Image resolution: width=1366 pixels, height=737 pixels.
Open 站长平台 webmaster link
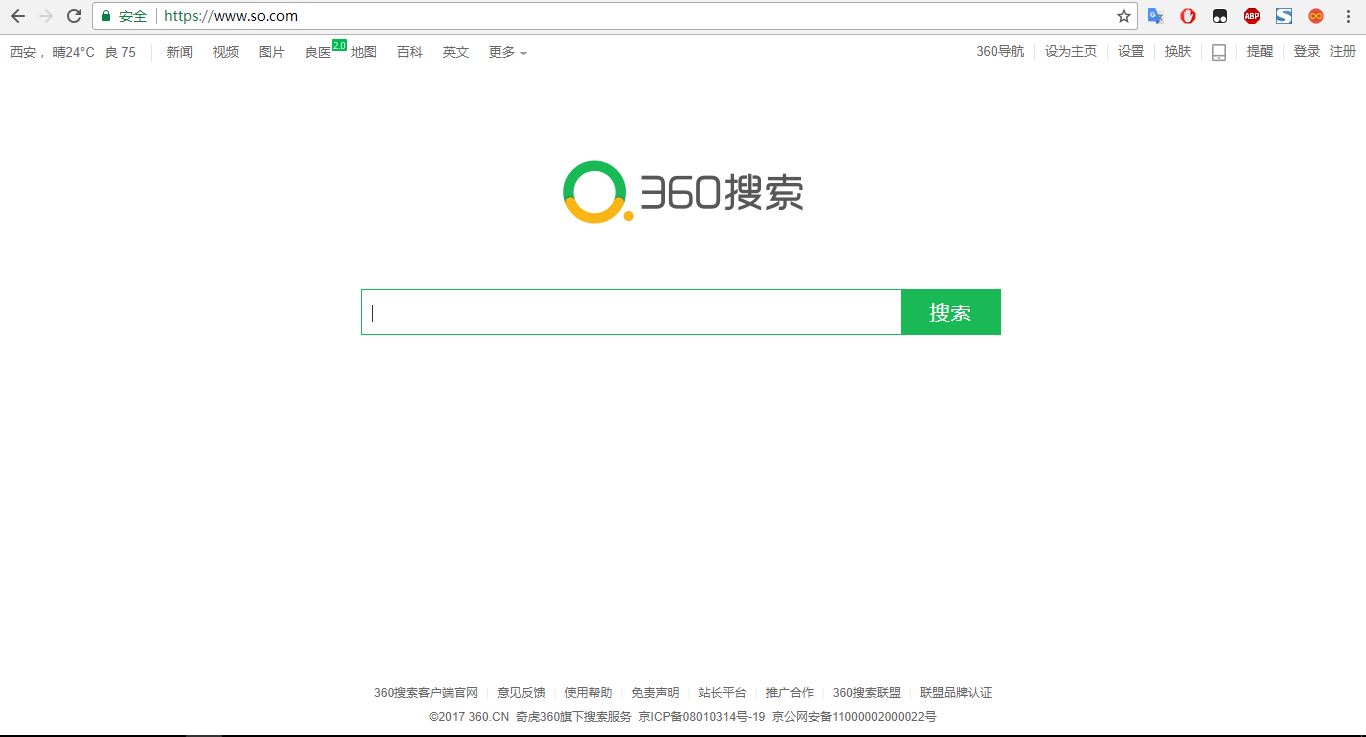click(x=723, y=693)
